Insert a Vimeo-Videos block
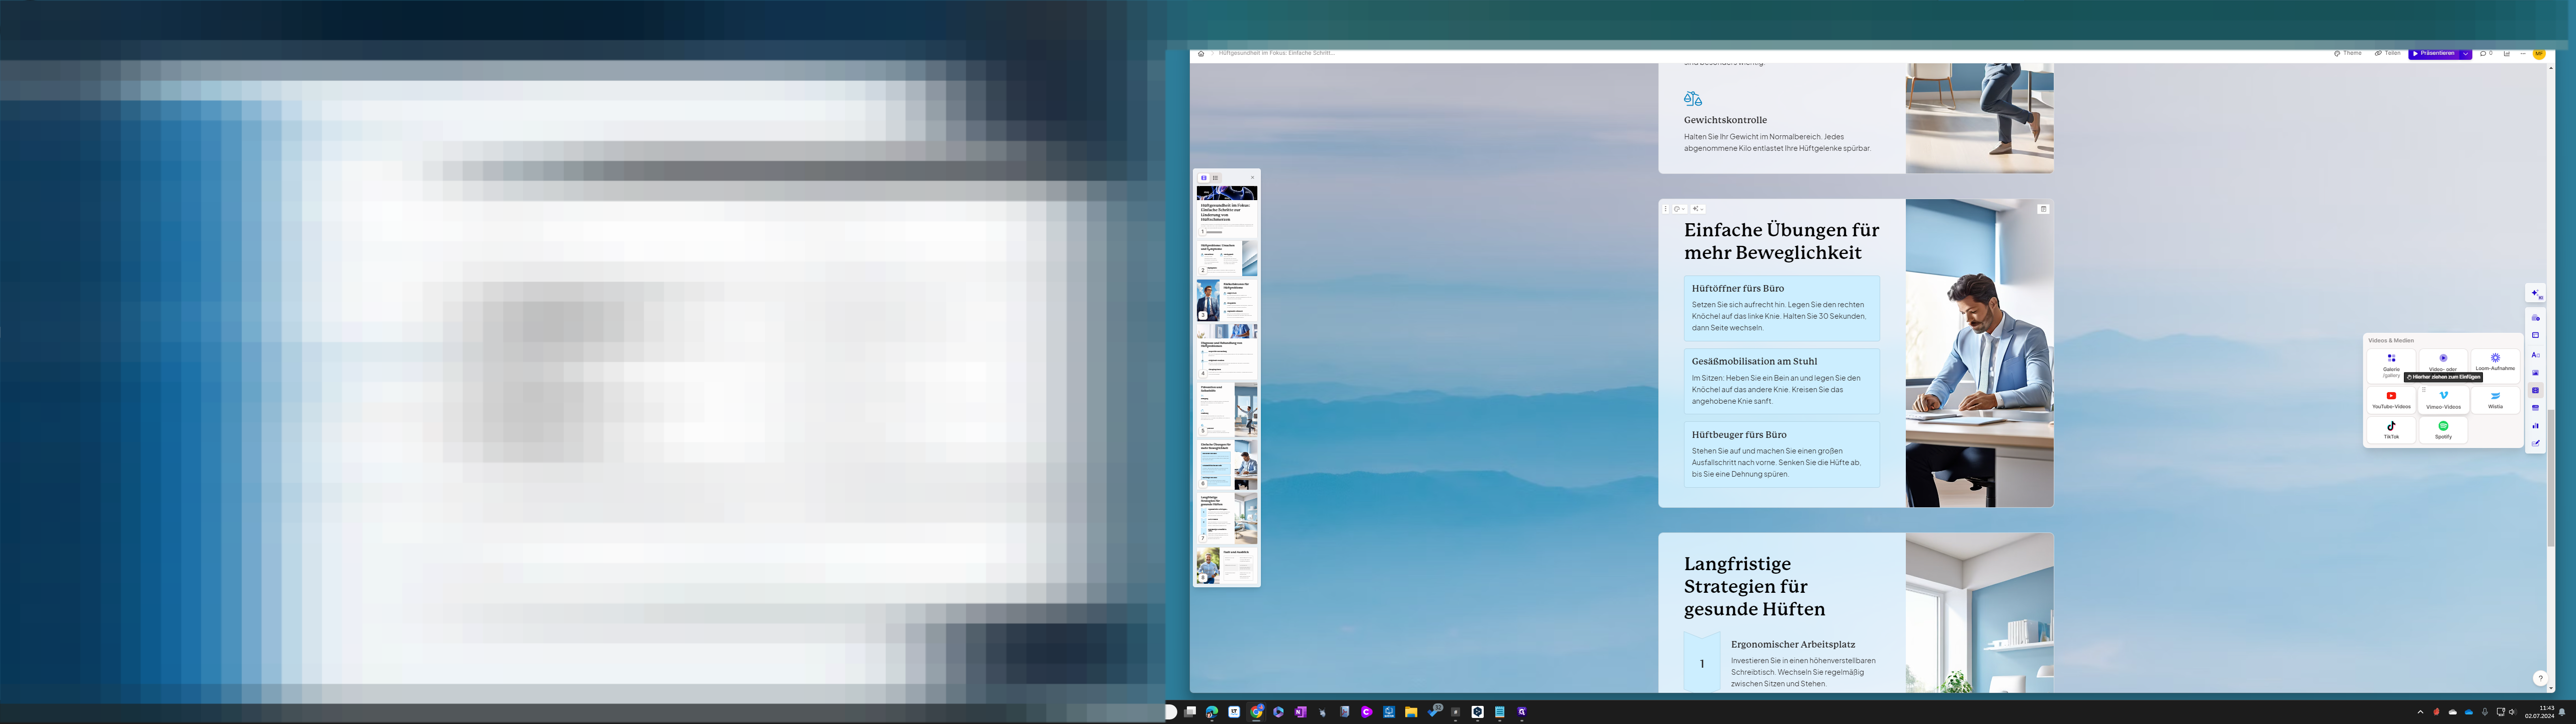This screenshot has height=724, width=2576. tap(2443, 400)
